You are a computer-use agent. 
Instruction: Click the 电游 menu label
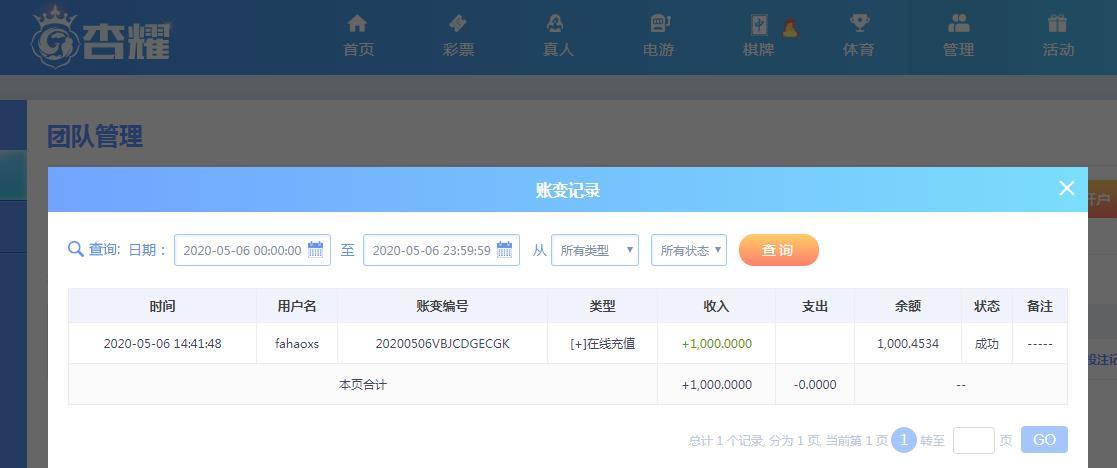[658, 50]
